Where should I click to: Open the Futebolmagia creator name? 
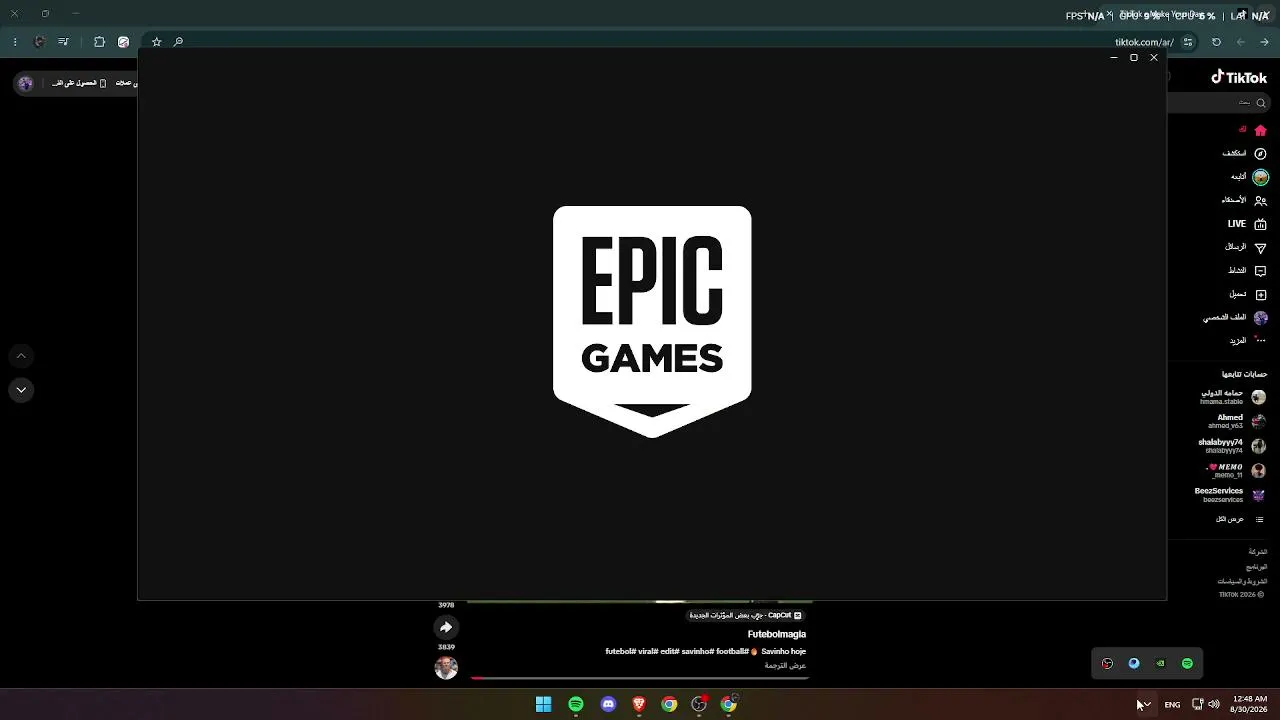click(777, 634)
